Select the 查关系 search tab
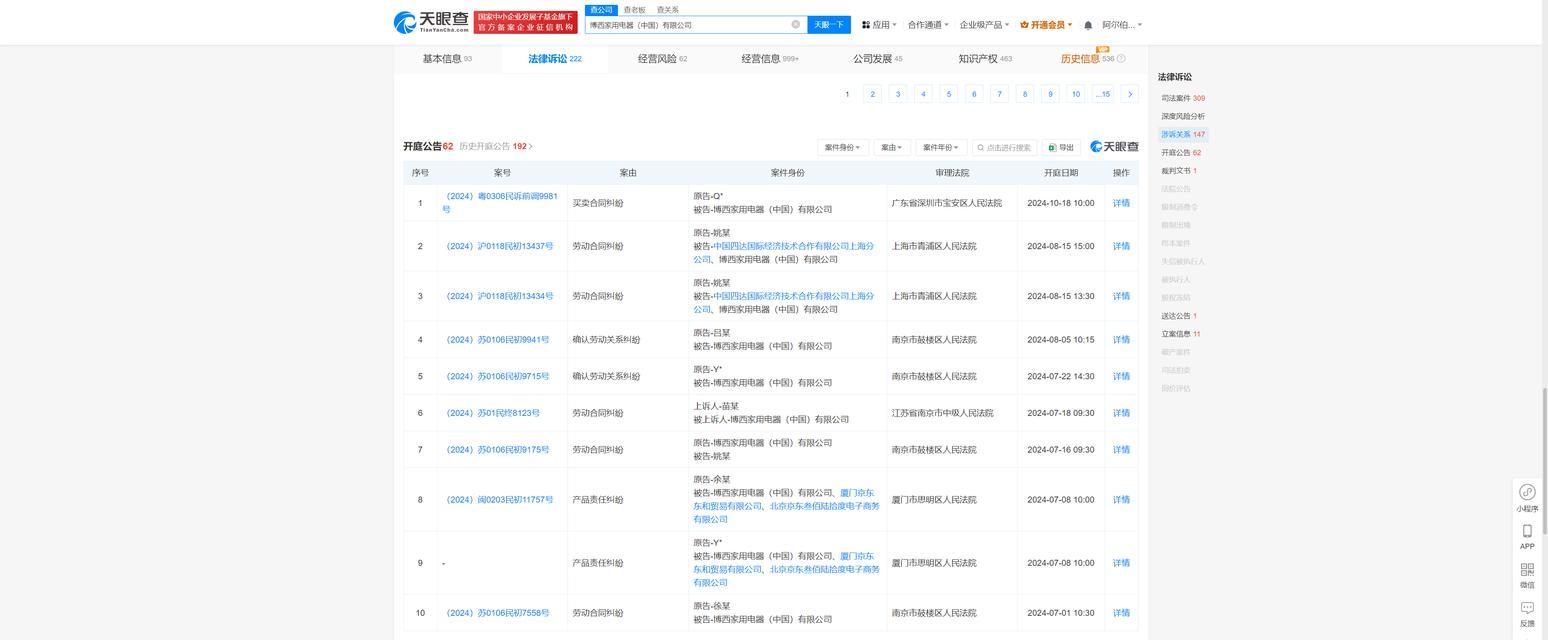 [x=667, y=10]
